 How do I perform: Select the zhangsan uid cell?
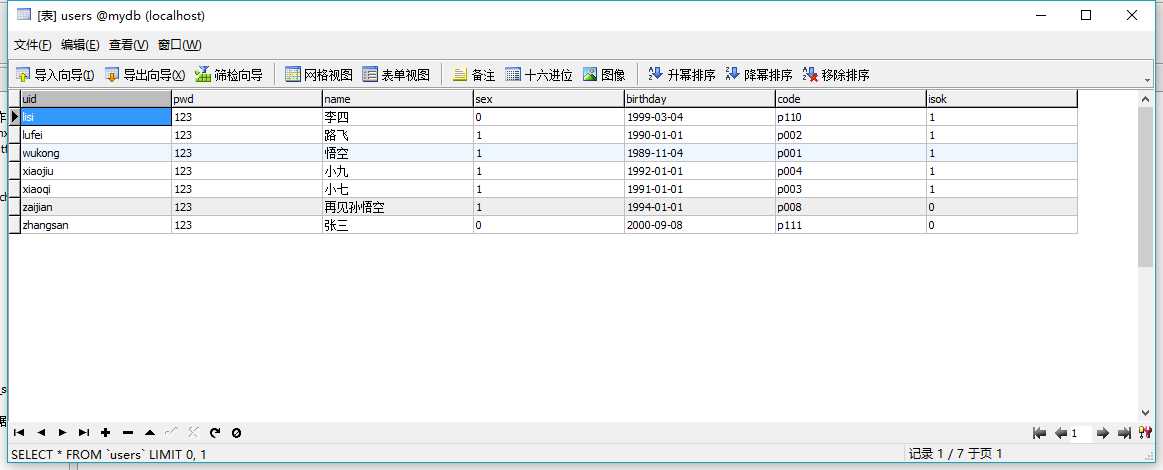[x=96, y=225]
